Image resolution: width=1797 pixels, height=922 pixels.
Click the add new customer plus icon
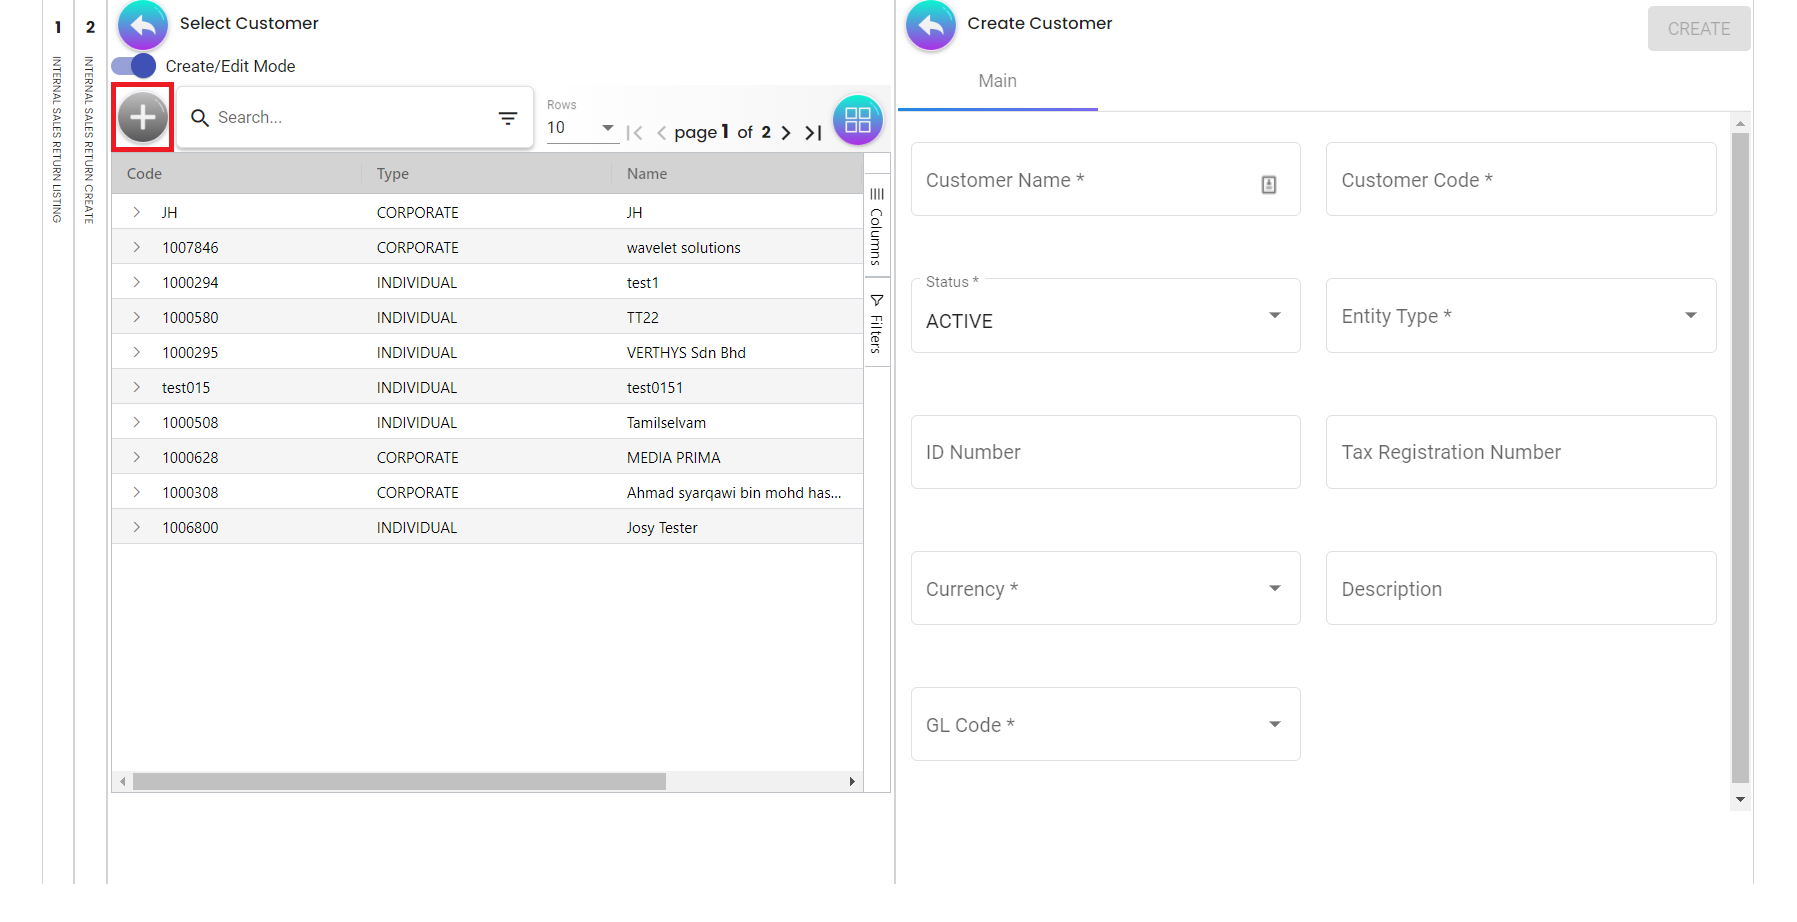click(x=143, y=118)
